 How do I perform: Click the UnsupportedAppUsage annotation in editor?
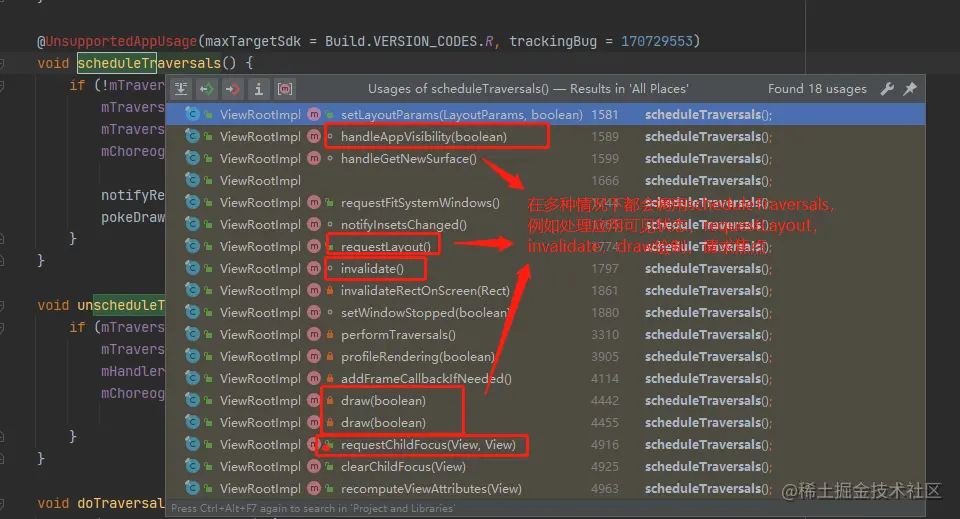[117, 41]
